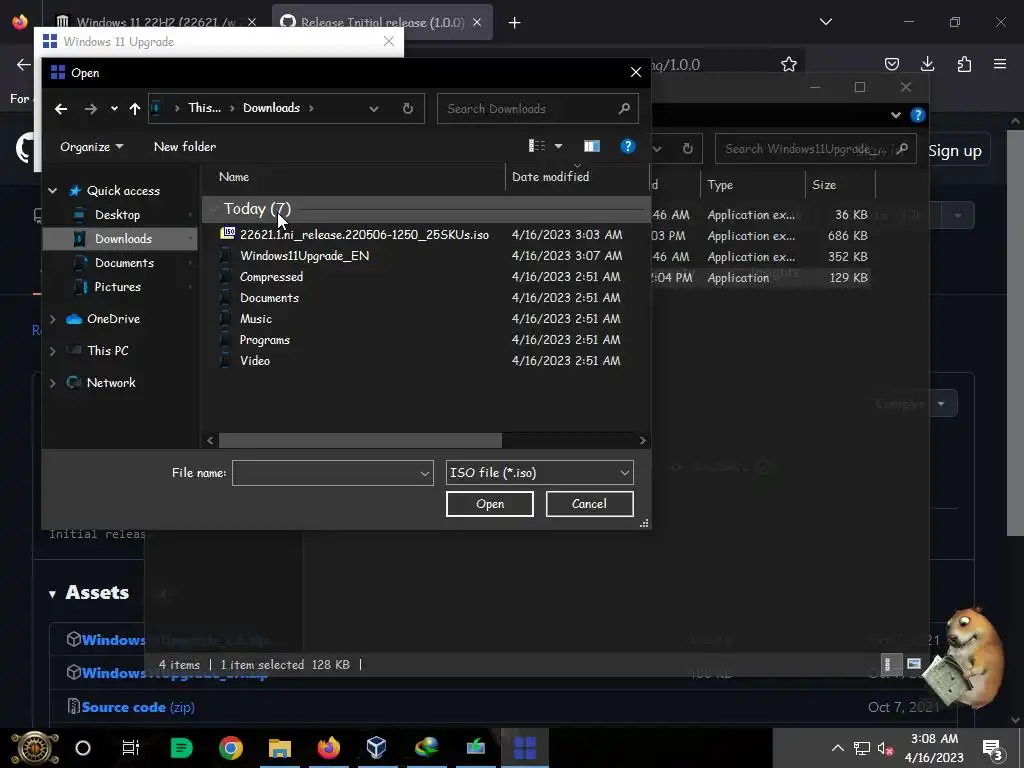Open a new Firefox tab
Viewport: 1024px width, 768px height.
point(515,23)
